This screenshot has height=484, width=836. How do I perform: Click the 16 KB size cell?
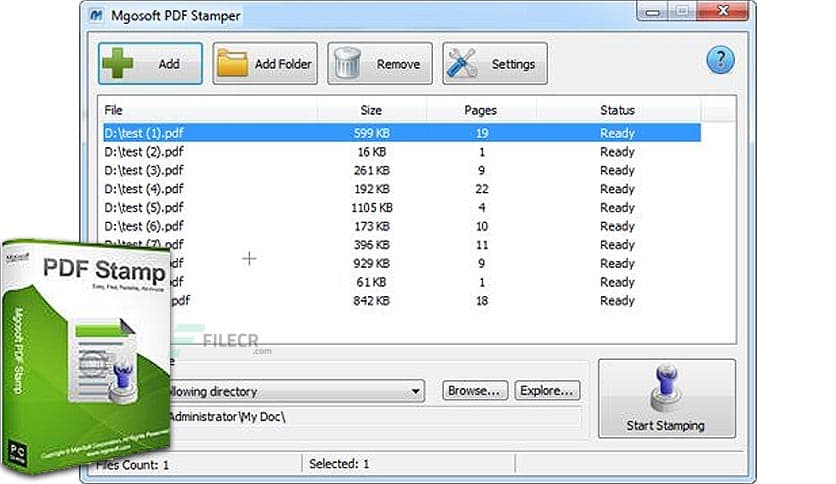point(372,152)
